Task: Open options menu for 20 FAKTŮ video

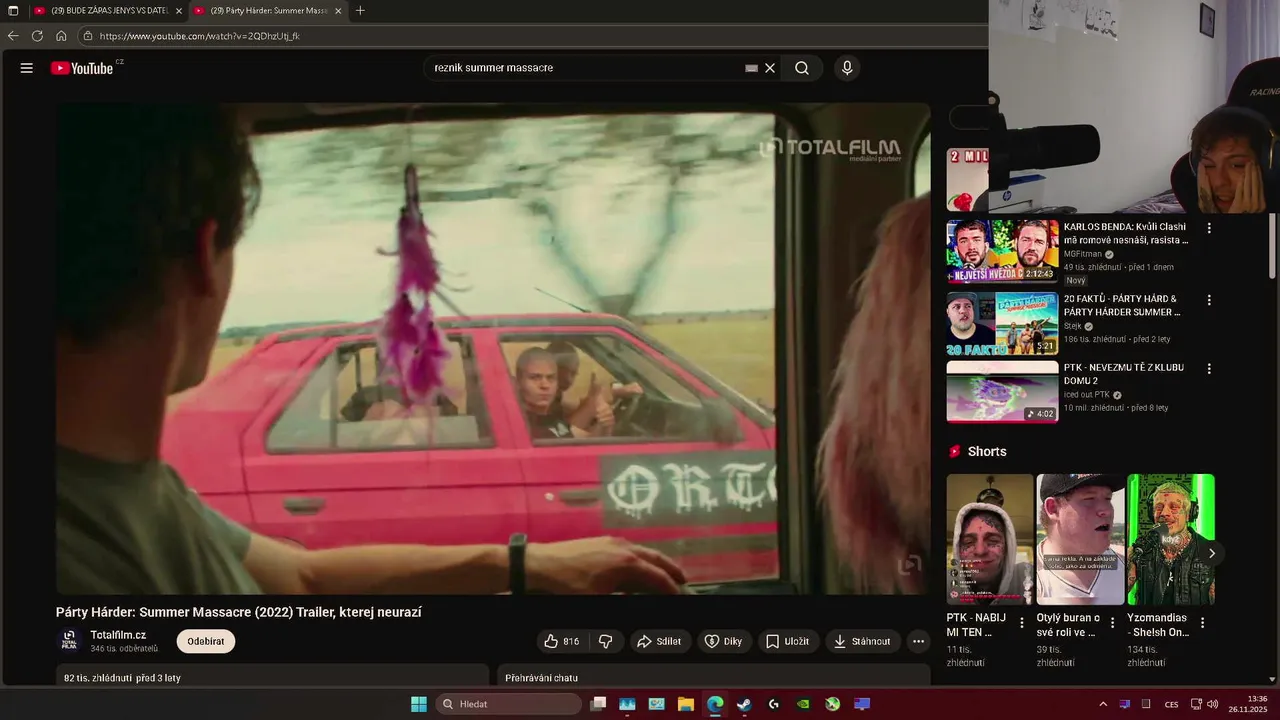Action: [1209, 300]
